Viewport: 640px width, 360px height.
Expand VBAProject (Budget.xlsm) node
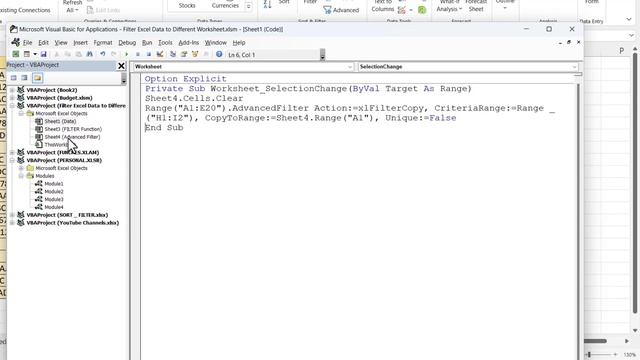[12, 98]
